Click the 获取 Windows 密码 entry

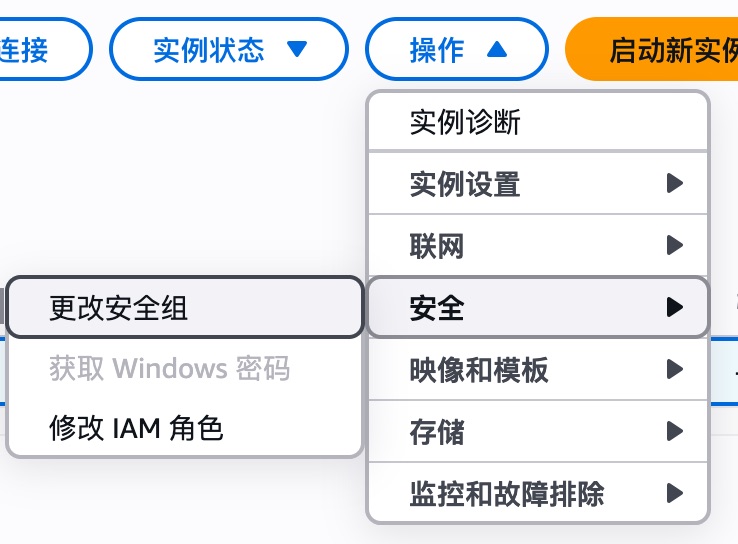tap(169, 369)
